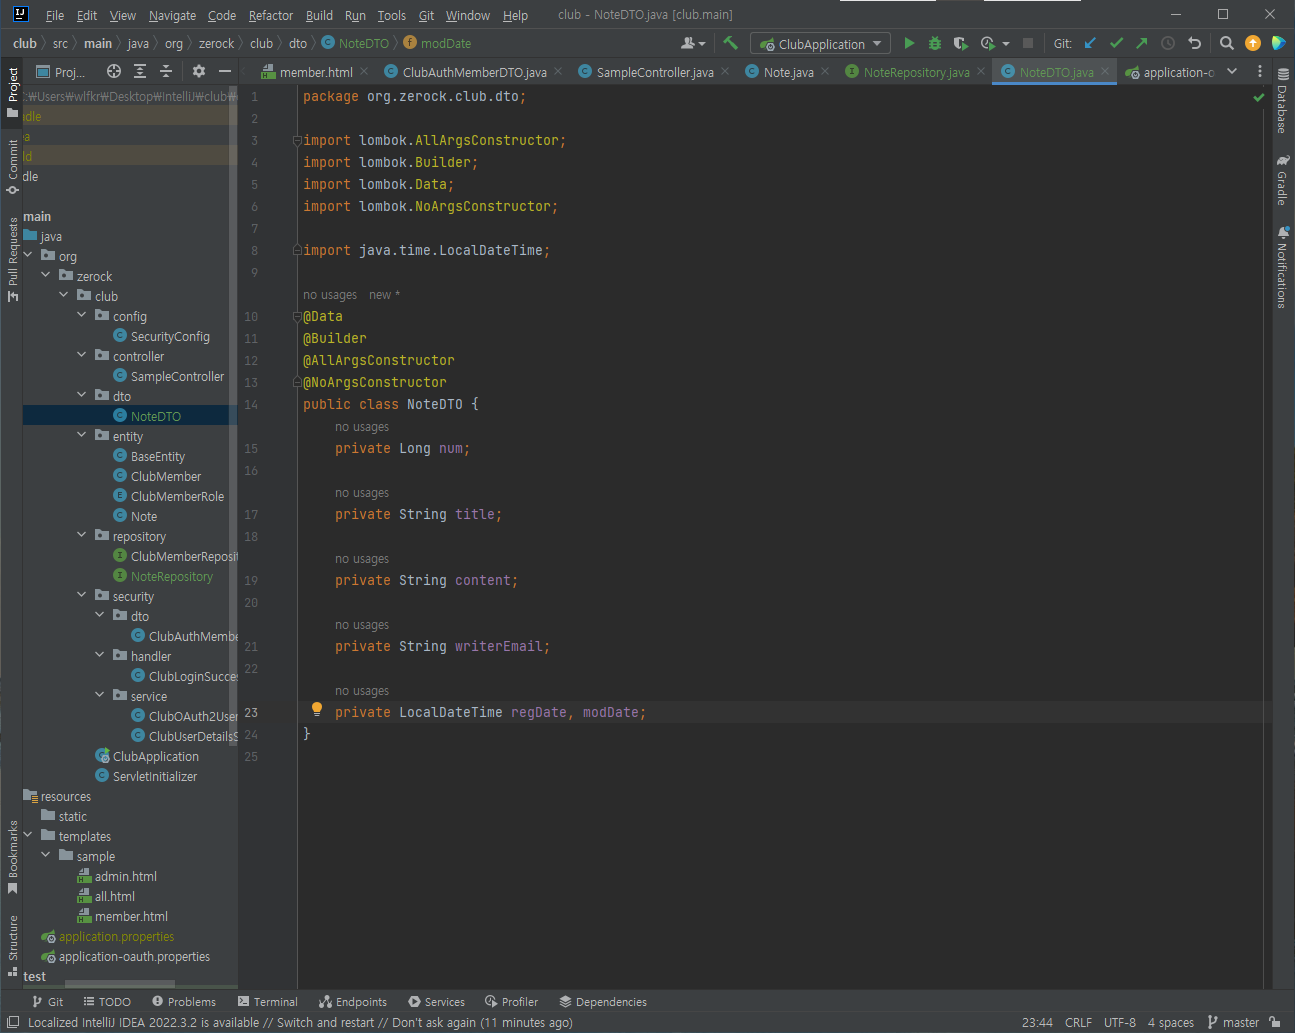This screenshot has height=1033, width=1295.
Task: Click the light bulb quick-fix icon
Action: [317, 709]
